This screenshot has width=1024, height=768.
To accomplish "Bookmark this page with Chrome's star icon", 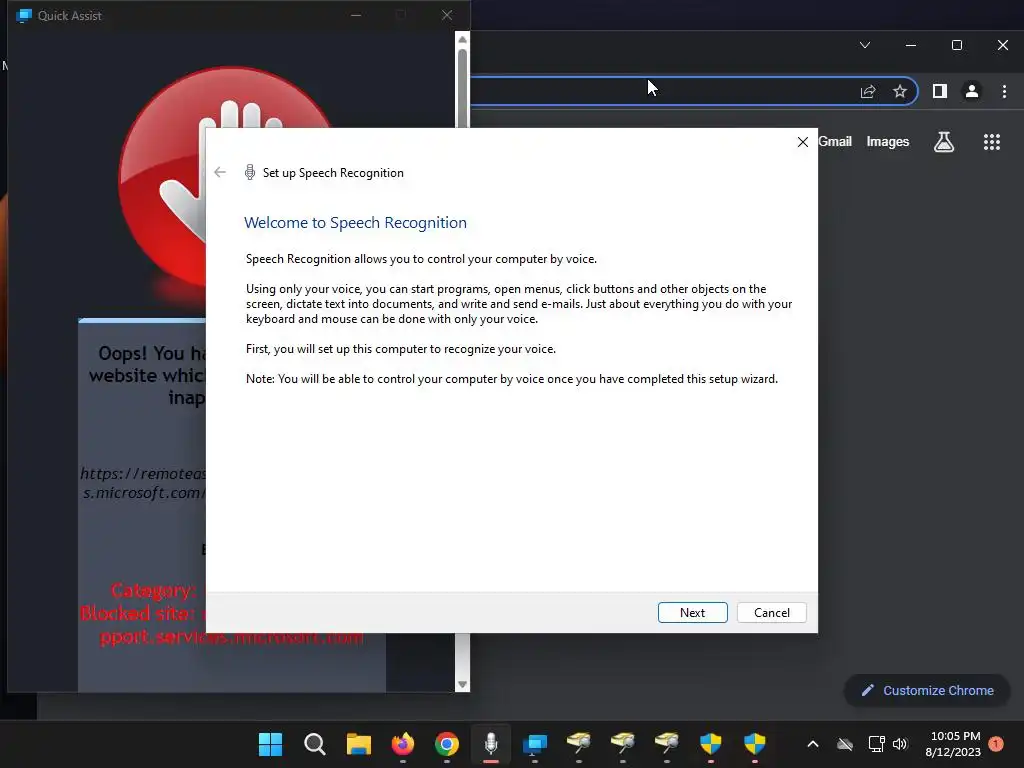I will tap(899, 91).
